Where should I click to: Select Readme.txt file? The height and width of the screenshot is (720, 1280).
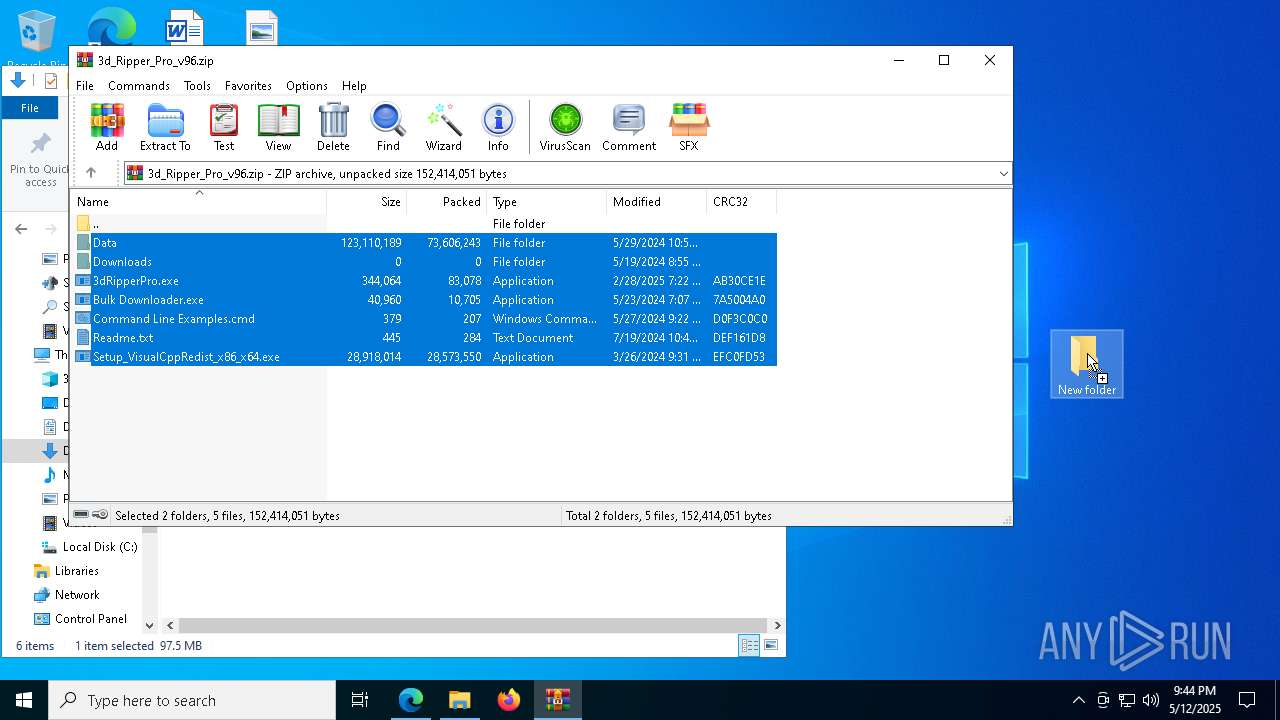point(425,338)
